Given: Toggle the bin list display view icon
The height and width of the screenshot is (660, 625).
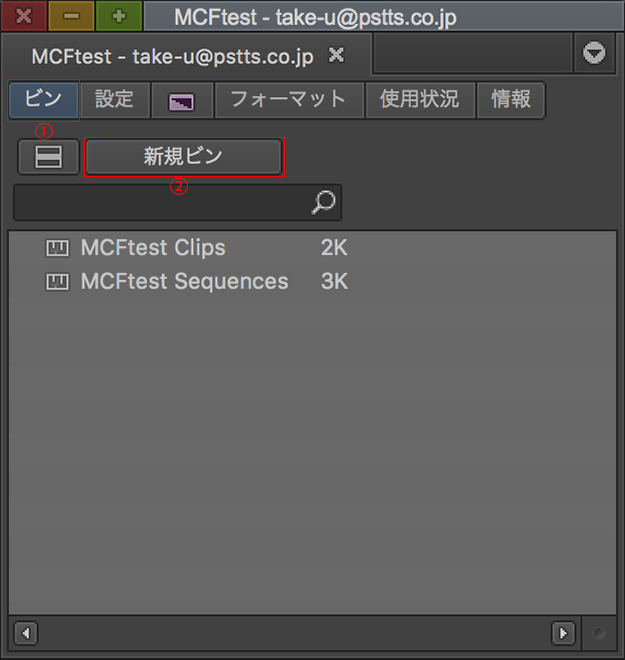Looking at the screenshot, I should click(x=48, y=158).
